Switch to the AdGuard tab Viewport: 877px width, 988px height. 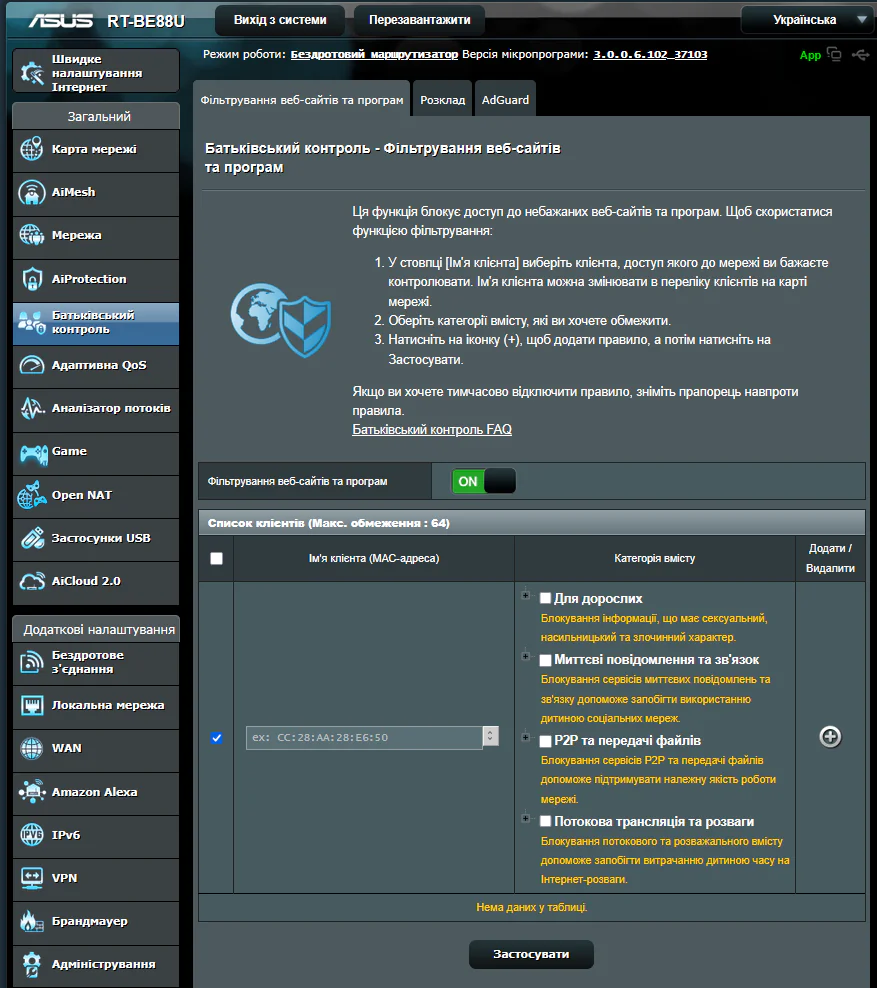coord(505,100)
